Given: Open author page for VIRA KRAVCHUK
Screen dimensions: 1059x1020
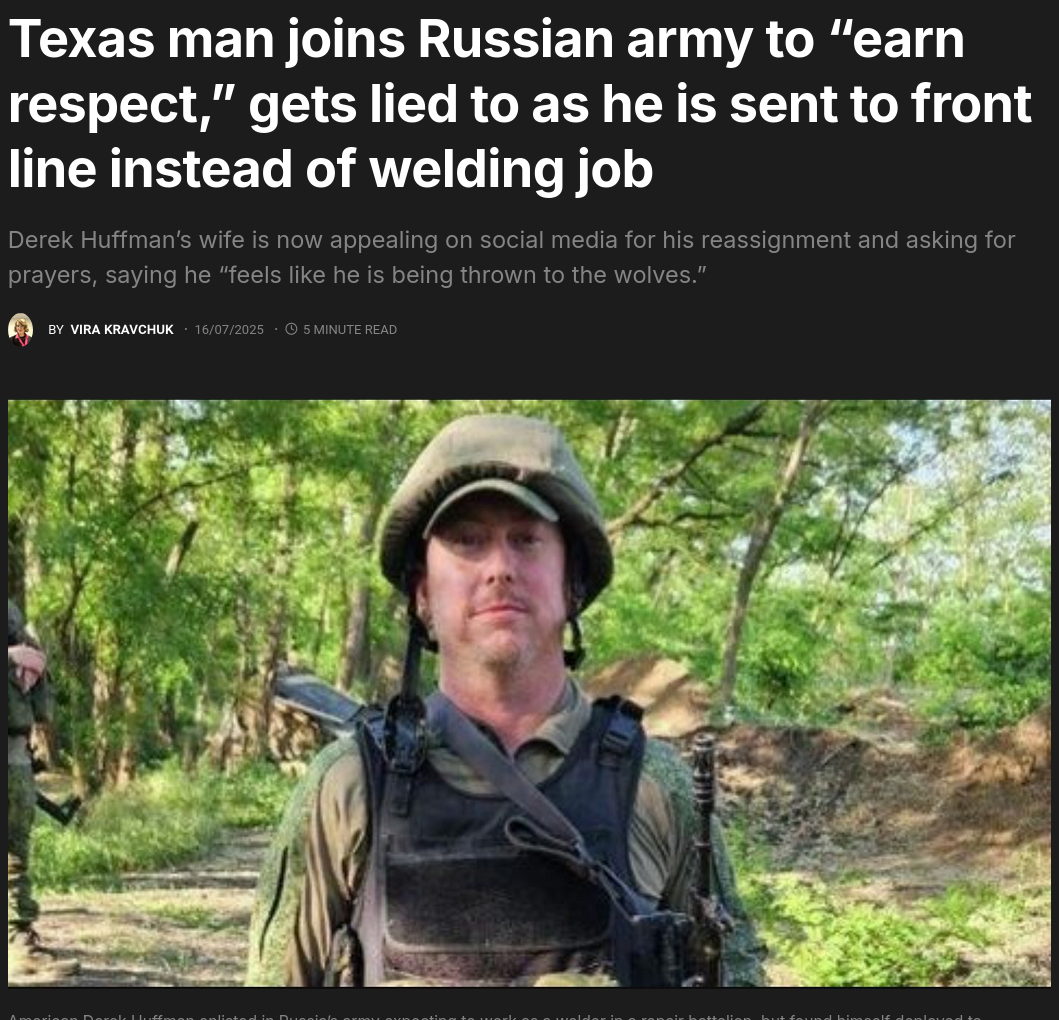Looking at the screenshot, I should click(x=122, y=330).
